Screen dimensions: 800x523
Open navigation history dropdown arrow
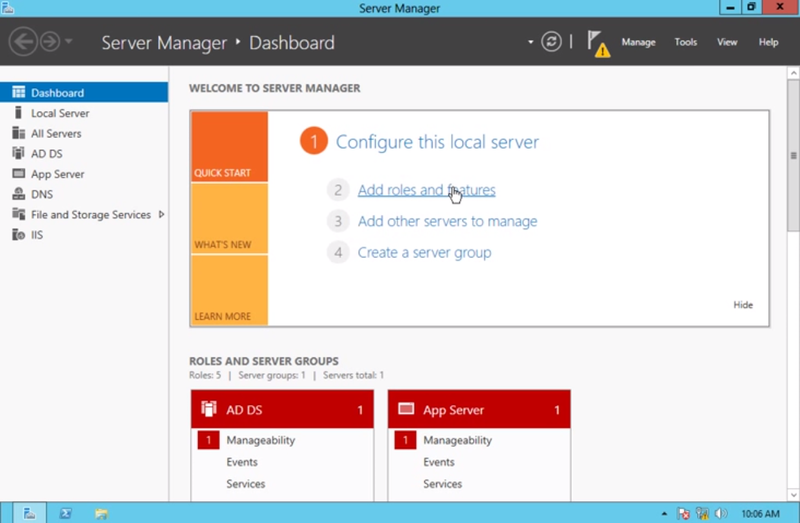pos(69,41)
